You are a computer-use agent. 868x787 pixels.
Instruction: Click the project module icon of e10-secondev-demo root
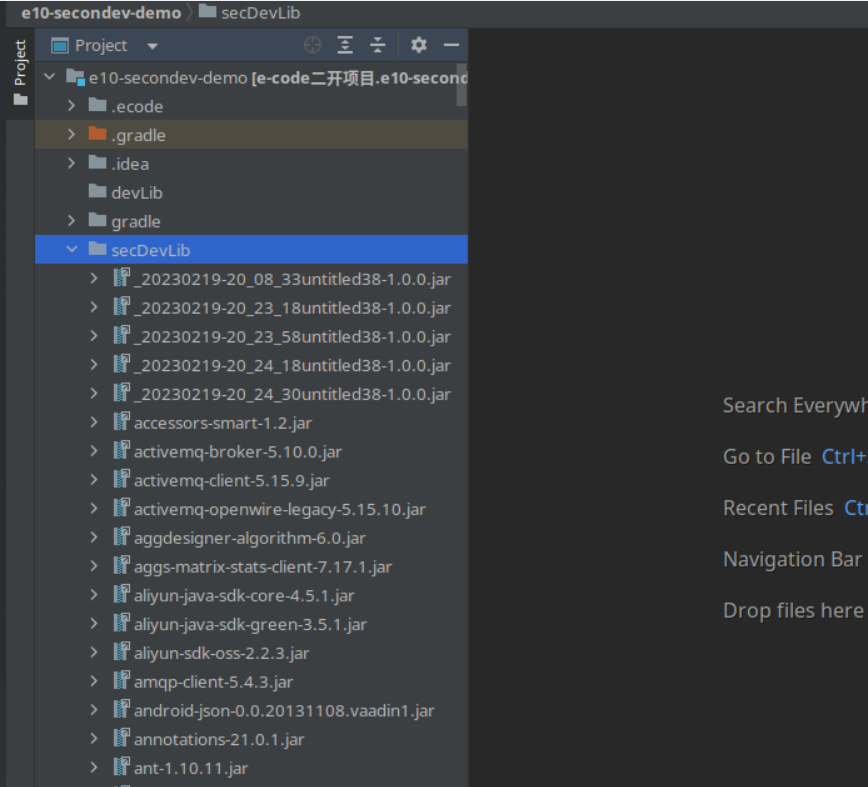coord(75,77)
